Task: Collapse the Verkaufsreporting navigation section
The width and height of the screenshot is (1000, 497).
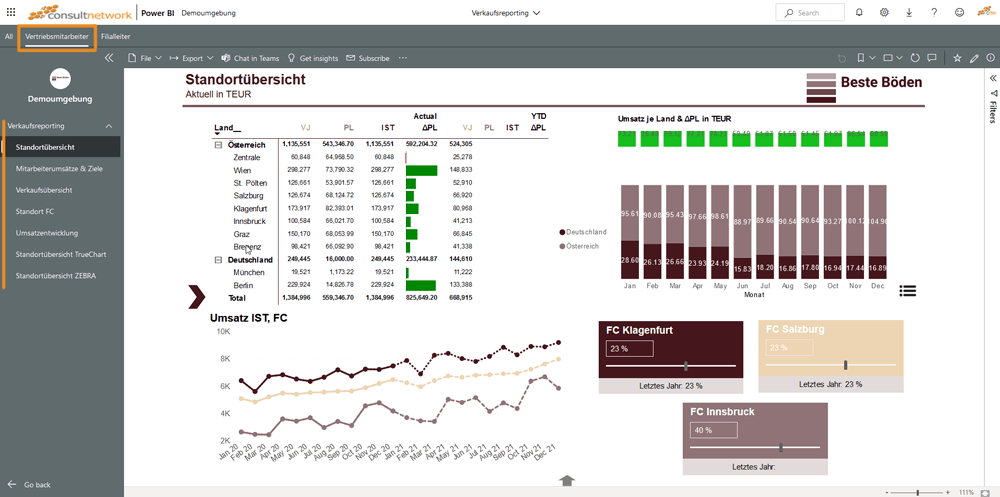Action: 109,126
